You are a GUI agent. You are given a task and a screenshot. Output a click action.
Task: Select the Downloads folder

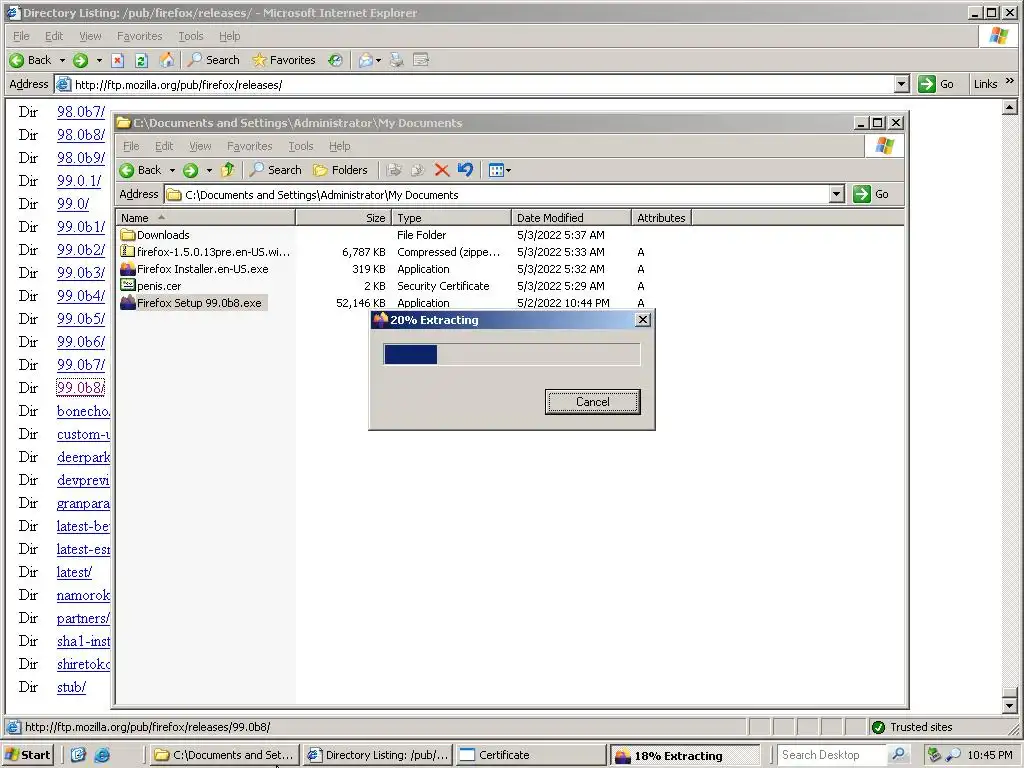[155, 235]
